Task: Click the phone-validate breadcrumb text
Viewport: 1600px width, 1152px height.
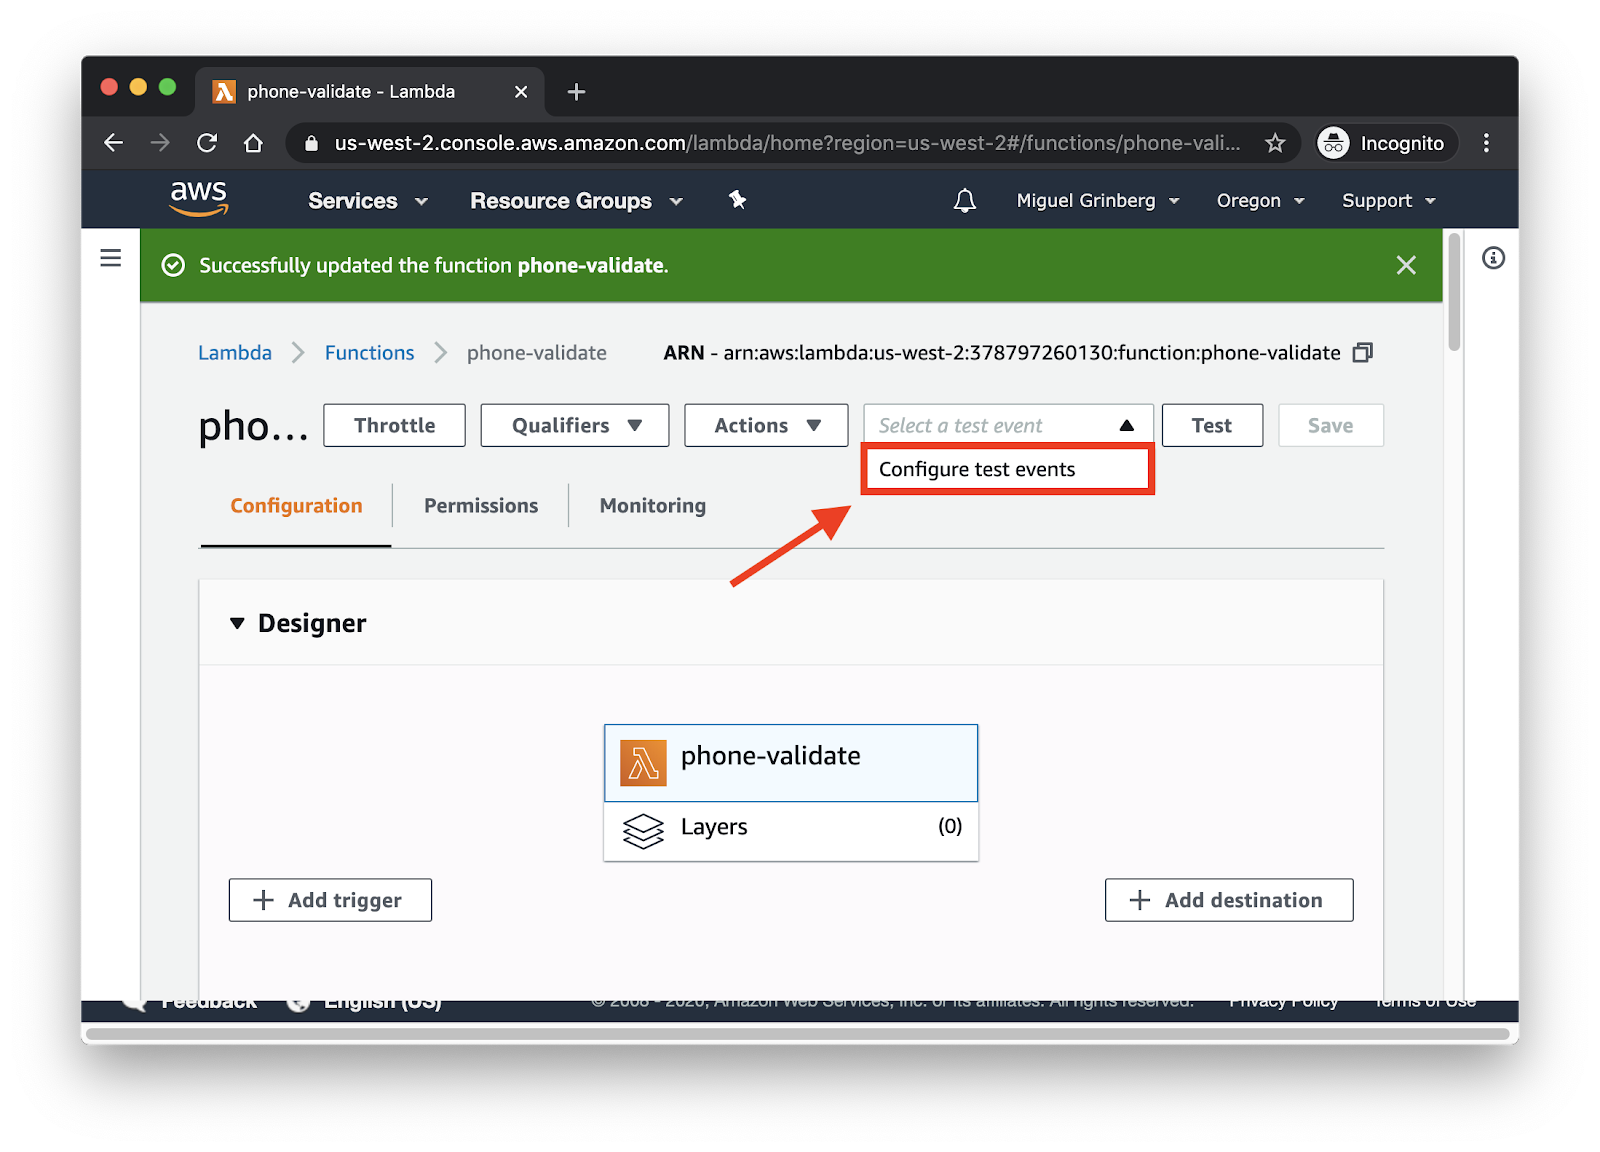Action: [x=536, y=353]
